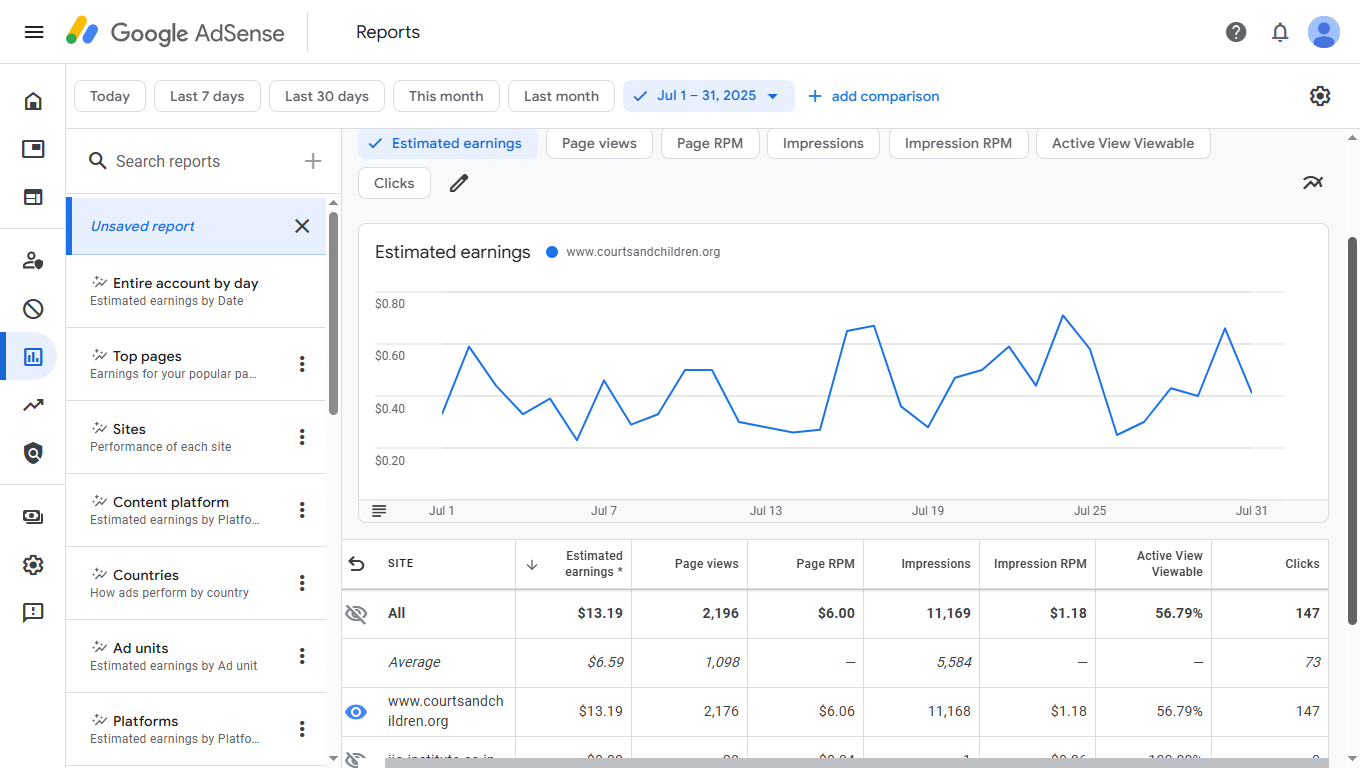Click the edit metrics pencil icon
Image resolution: width=1360 pixels, height=768 pixels.
459,183
